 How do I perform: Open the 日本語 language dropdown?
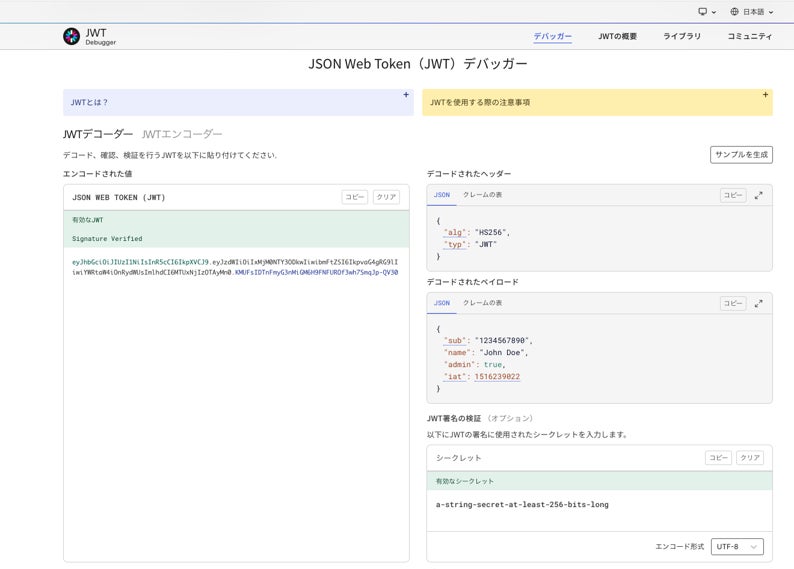pos(758,12)
